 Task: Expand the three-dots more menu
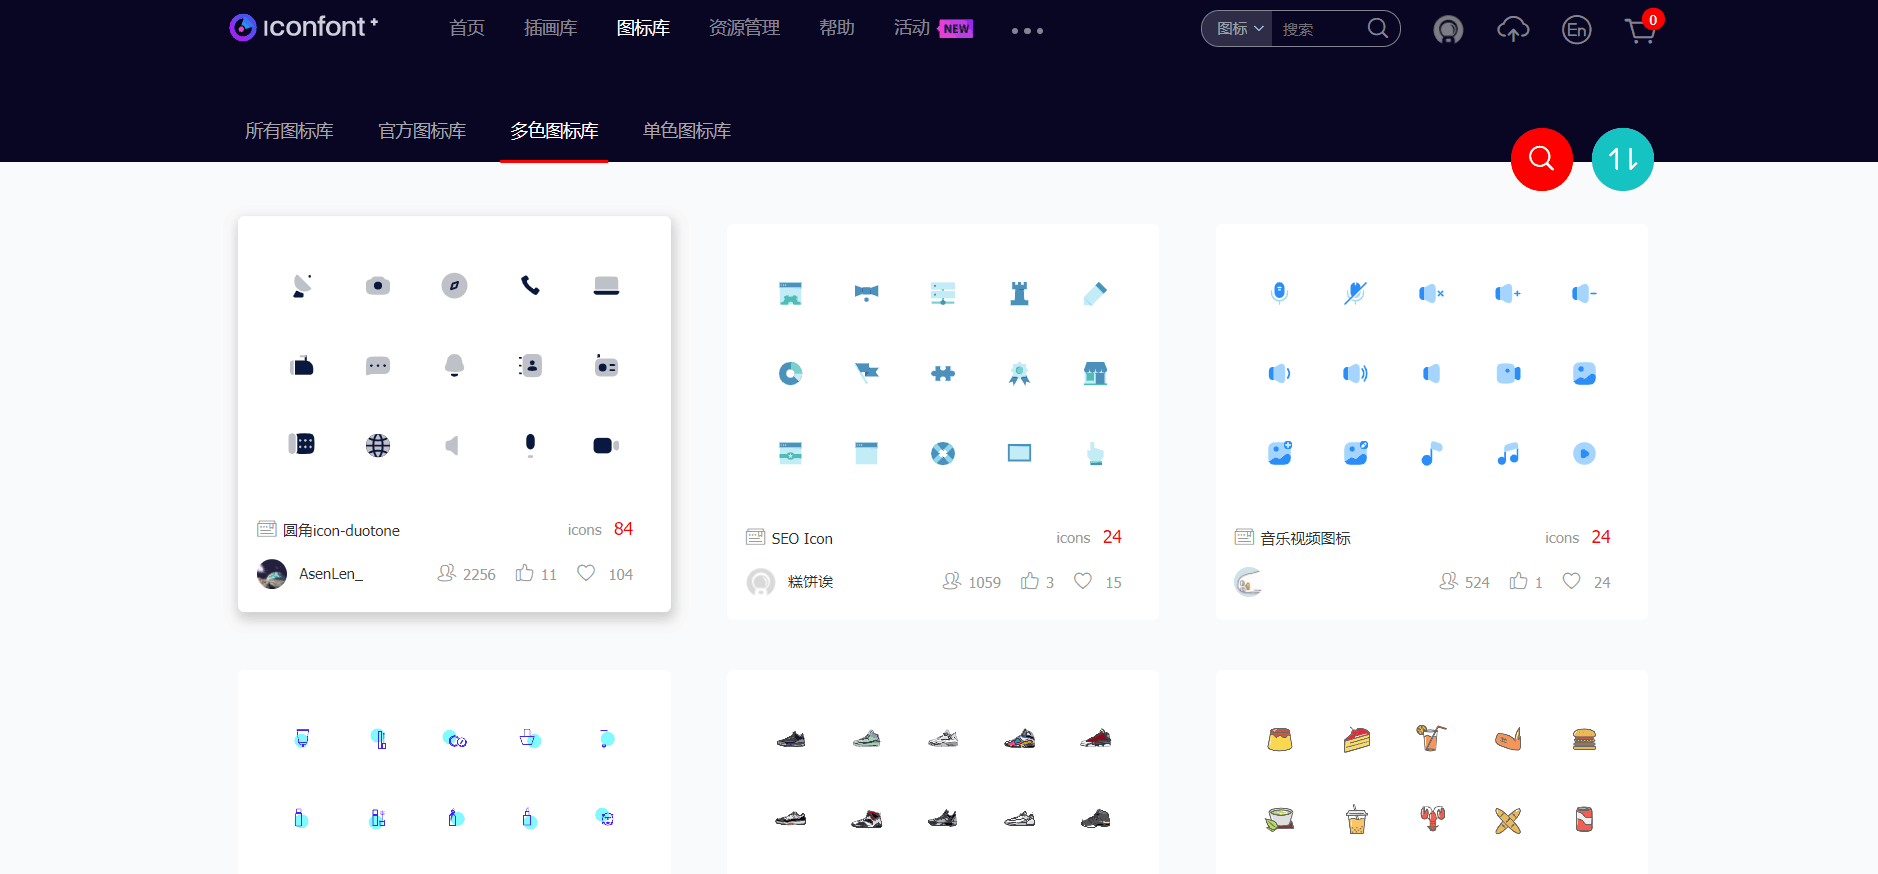1027,31
